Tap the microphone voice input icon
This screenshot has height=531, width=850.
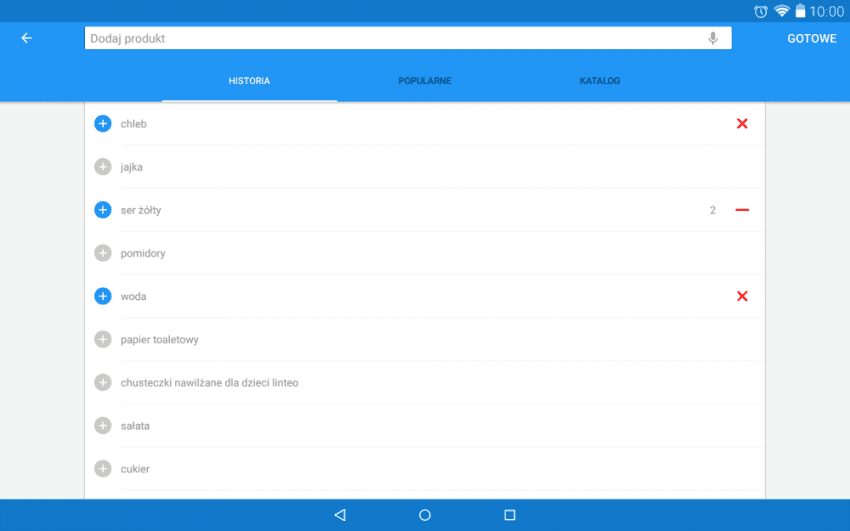[x=713, y=38]
